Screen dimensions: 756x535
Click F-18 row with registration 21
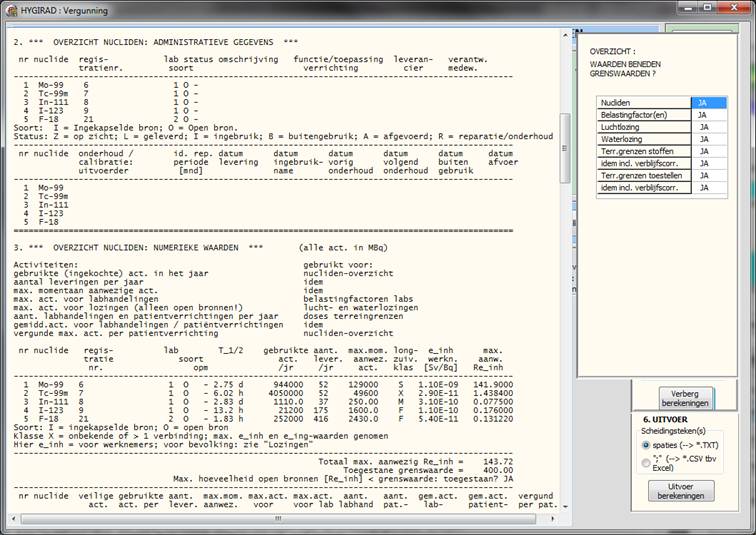pos(111,119)
